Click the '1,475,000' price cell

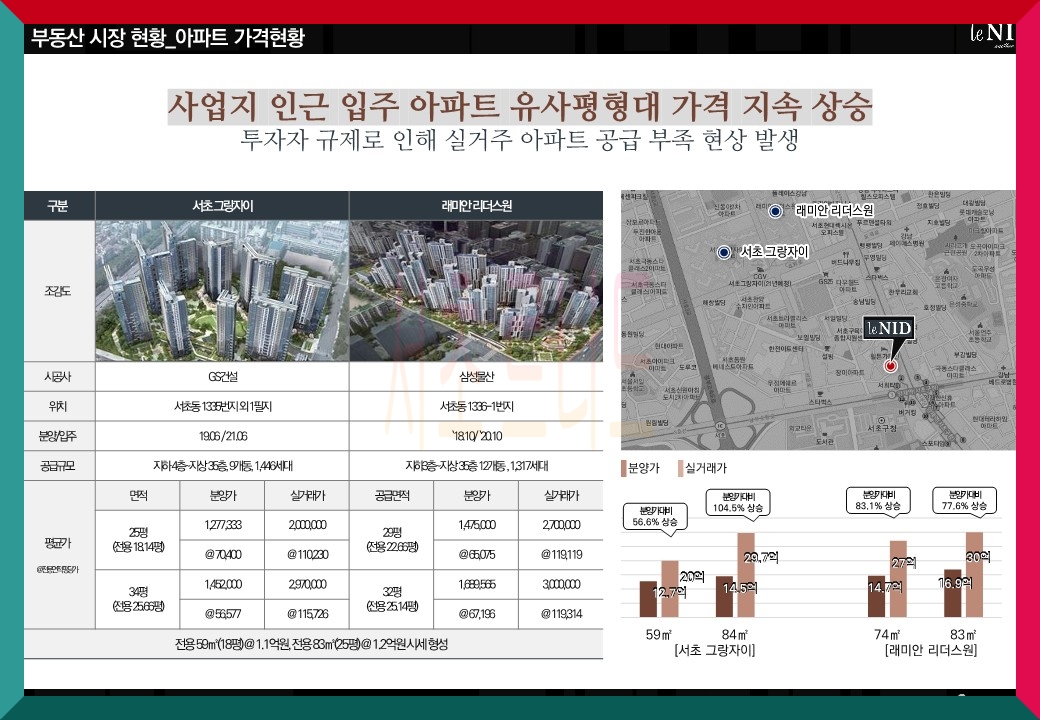pyautogui.click(x=476, y=525)
